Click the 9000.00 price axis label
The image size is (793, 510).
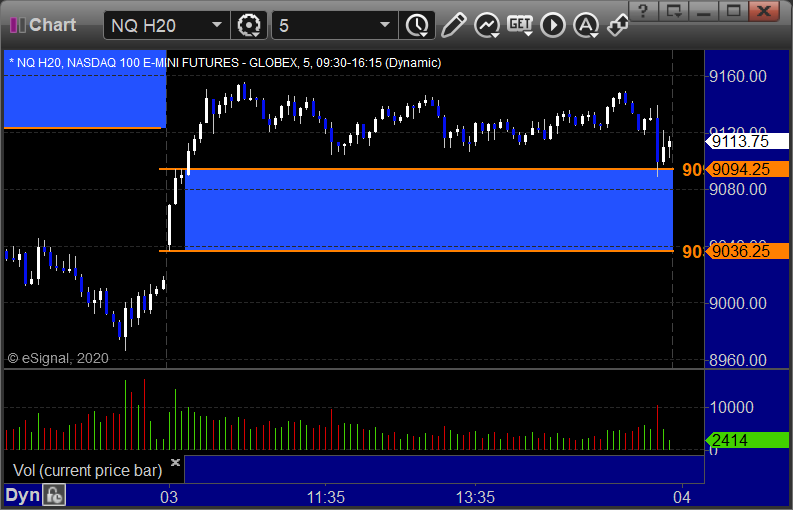coord(737,304)
